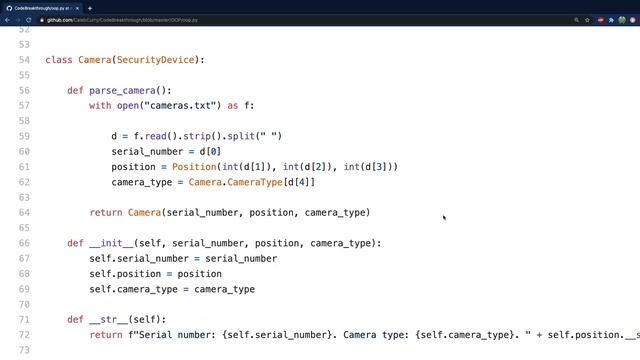Select line number 72
The image size is (640, 360).
24,335
